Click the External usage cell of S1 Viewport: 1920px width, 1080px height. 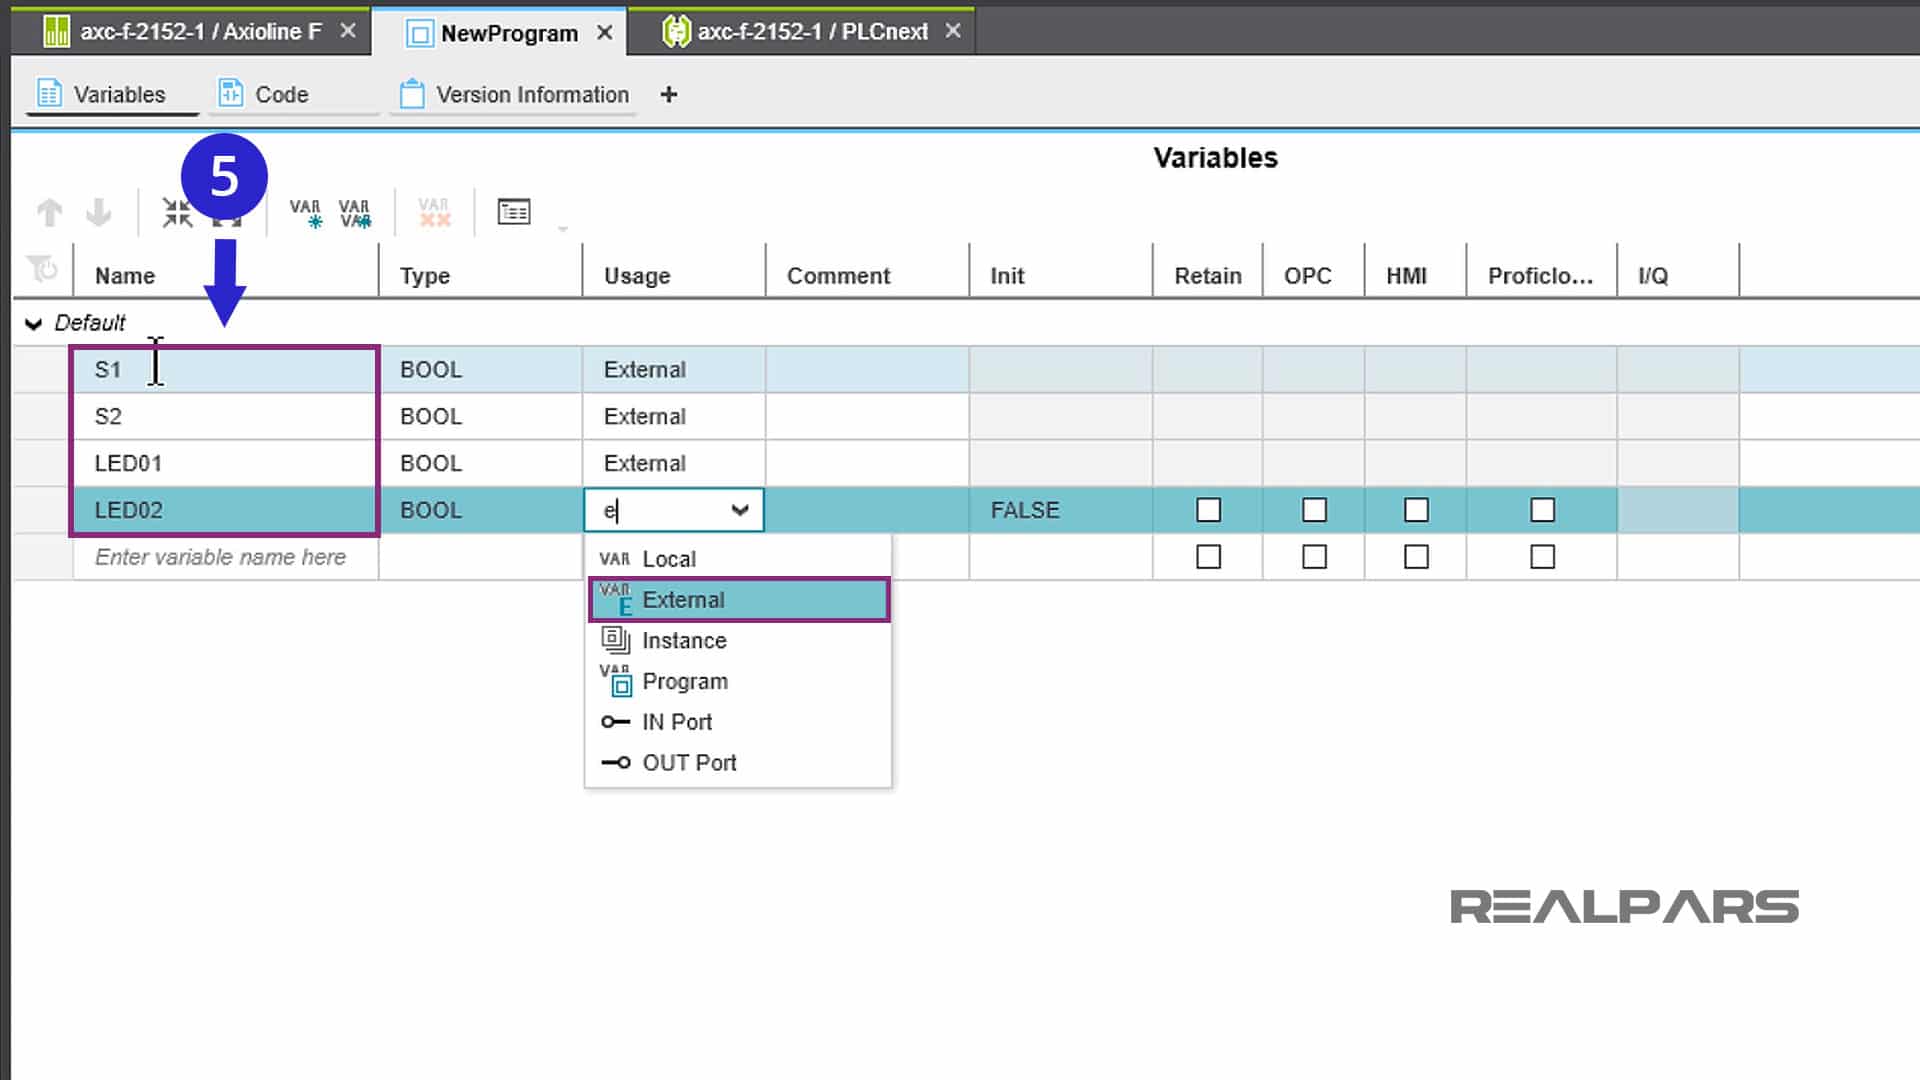pyautogui.click(x=674, y=370)
